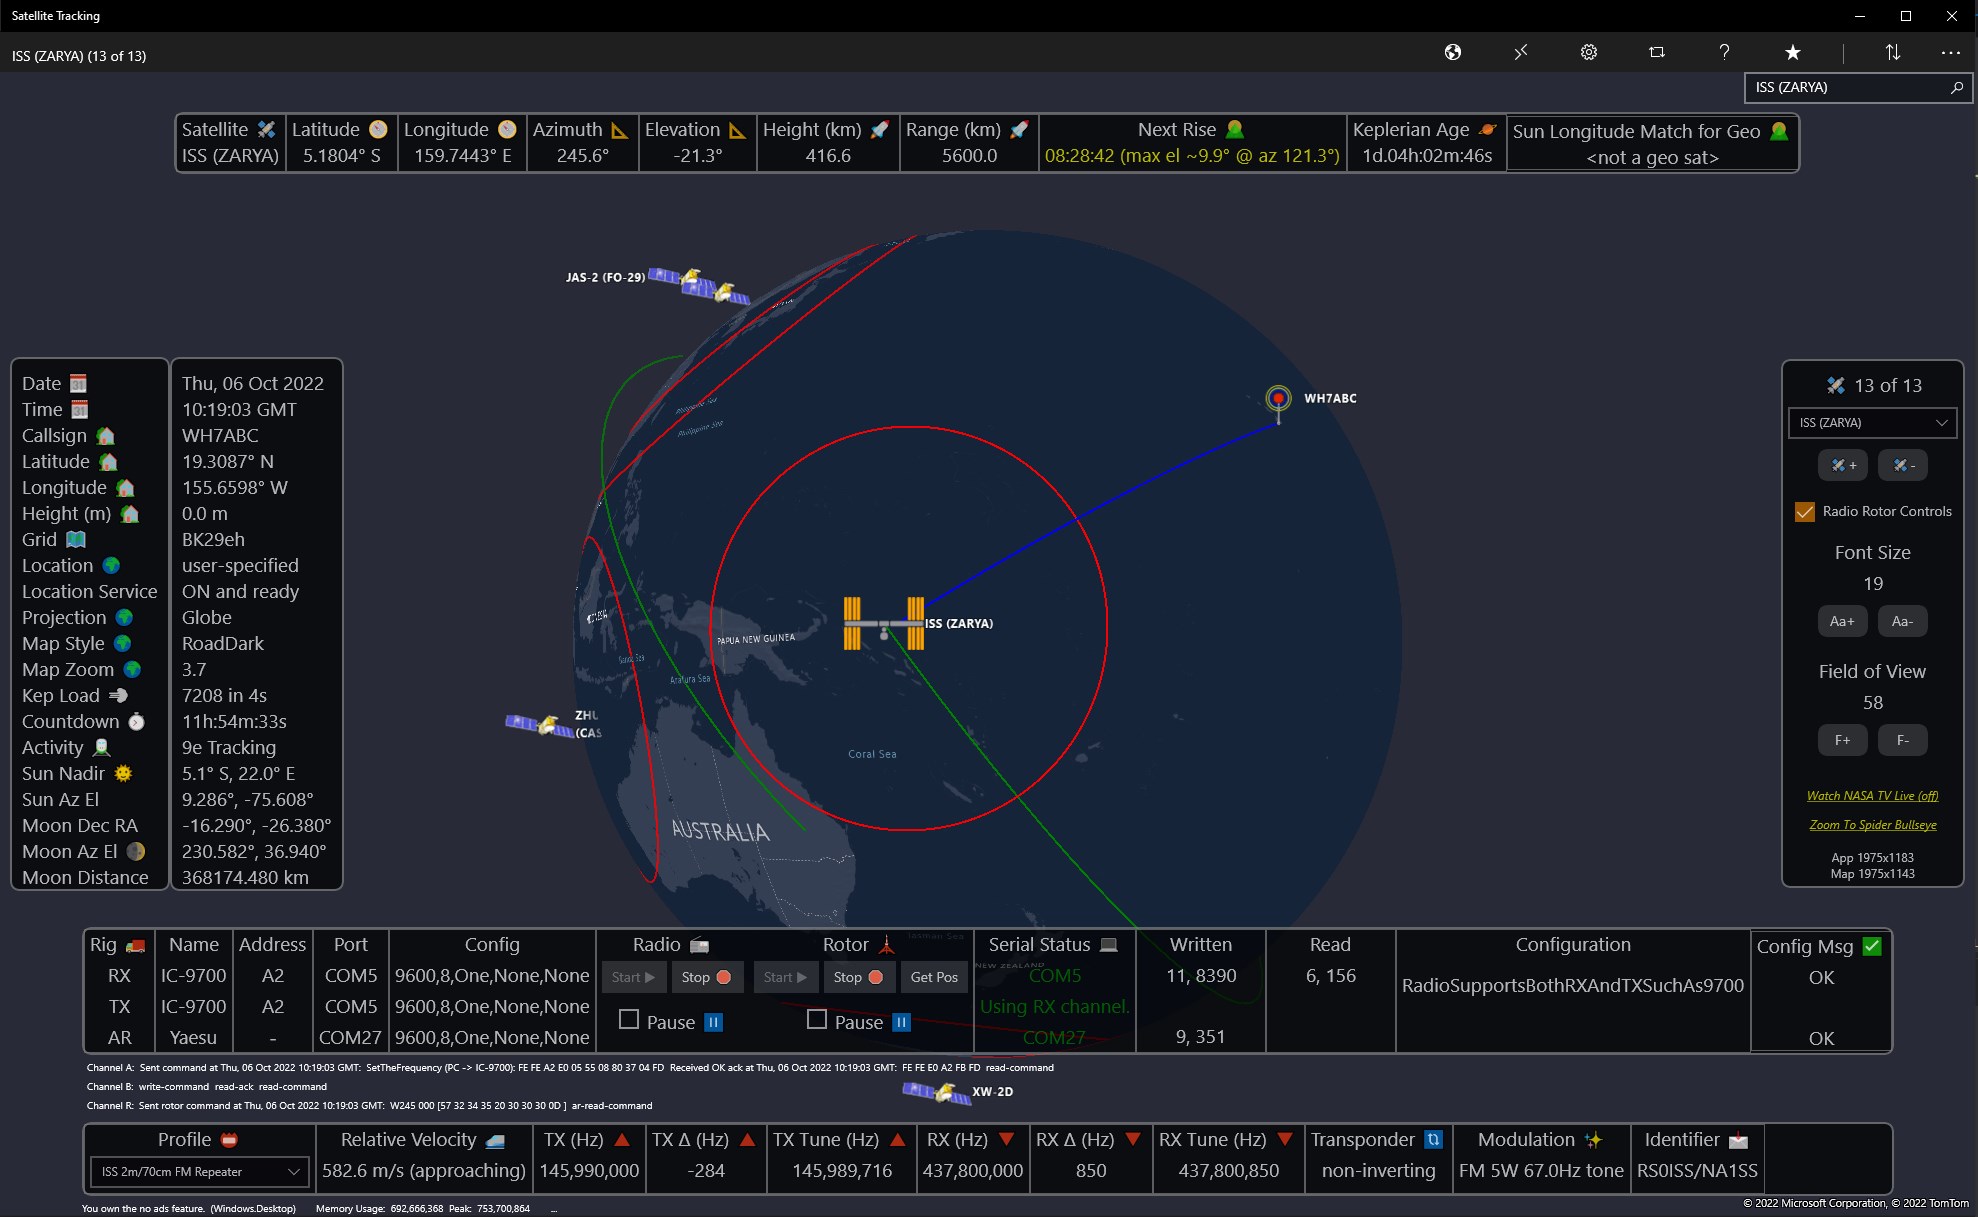Uncheck the Radio Rotor Controls checkbox
The image size is (1978, 1217).
coord(1805,511)
